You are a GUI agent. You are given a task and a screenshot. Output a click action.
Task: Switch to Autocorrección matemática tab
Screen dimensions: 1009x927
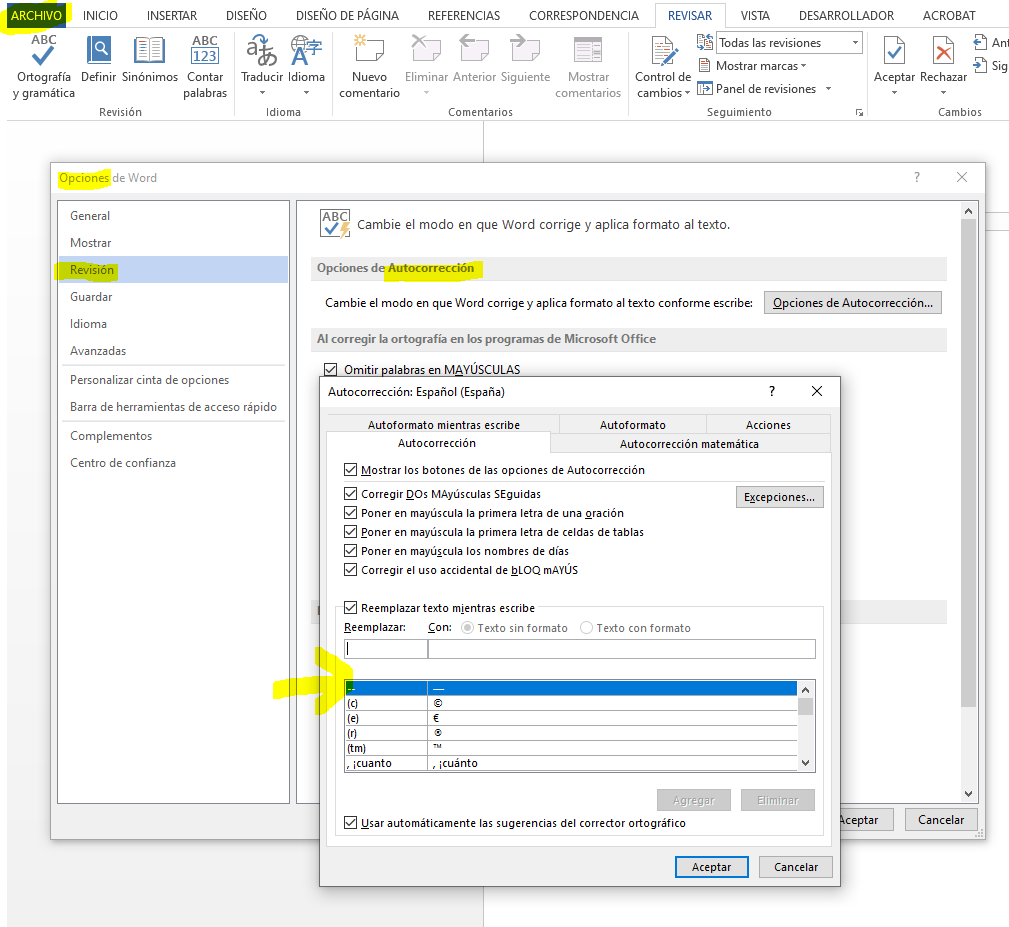pyautogui.click(x=689, y=444)
